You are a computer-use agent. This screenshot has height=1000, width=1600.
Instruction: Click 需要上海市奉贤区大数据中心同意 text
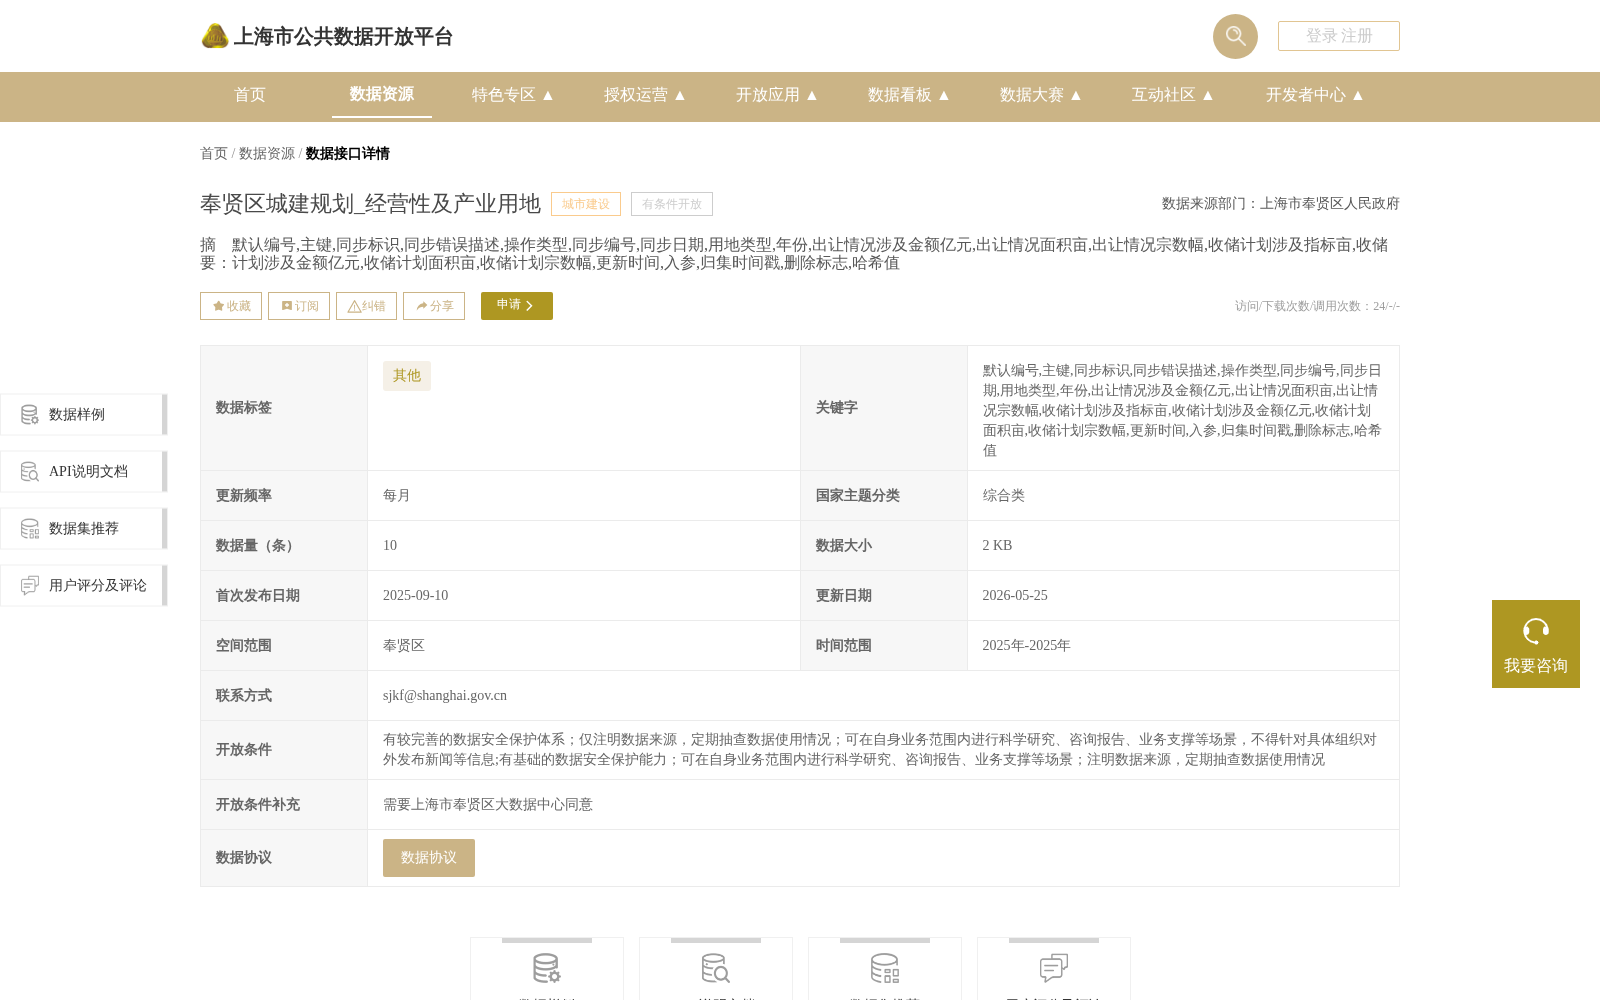click(488, 805)
